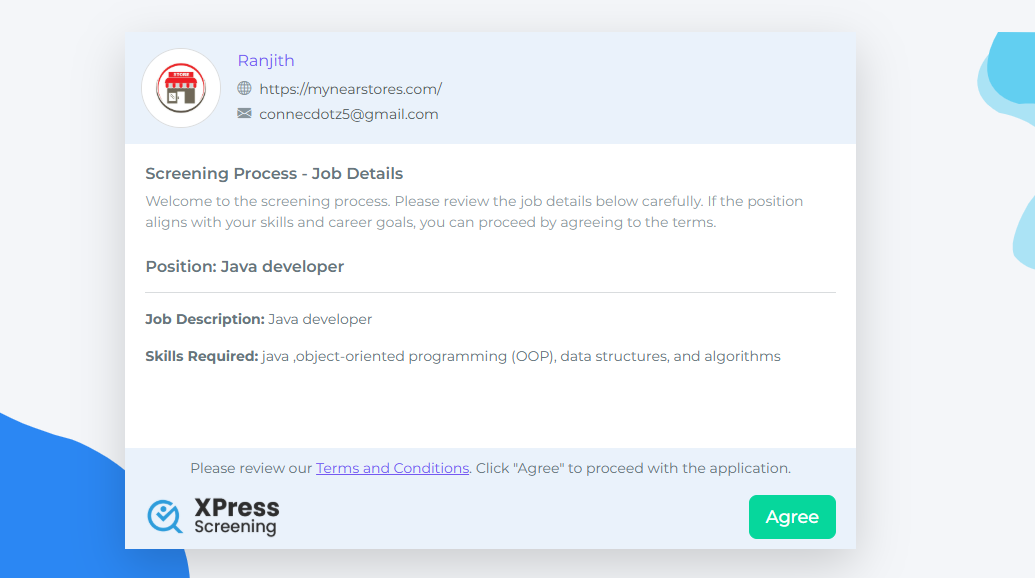Viewport: 1035px width, 578px height.
Task: Click the Screening Process - Job Details heading
Action: (274, 174)
